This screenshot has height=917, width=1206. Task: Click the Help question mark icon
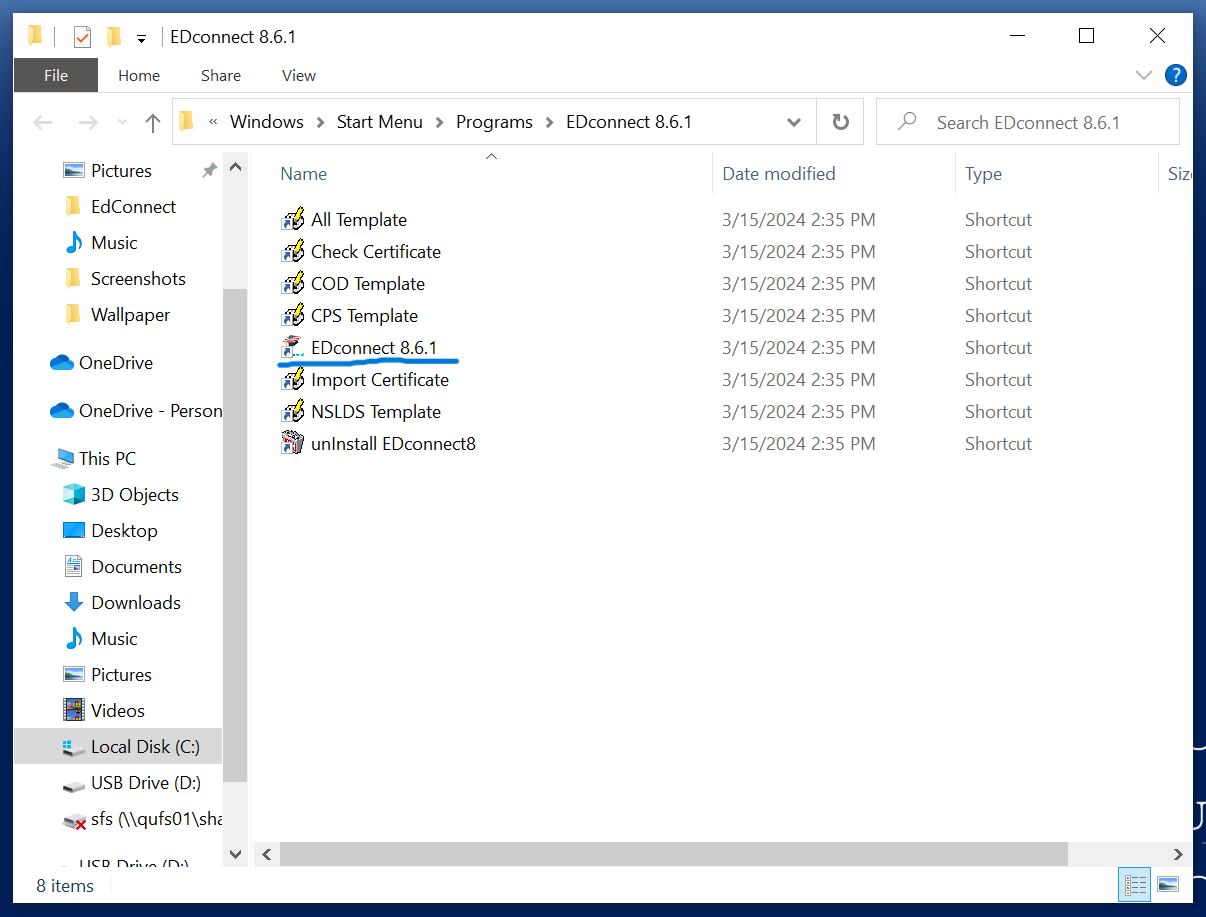(x=1176, y=75)
